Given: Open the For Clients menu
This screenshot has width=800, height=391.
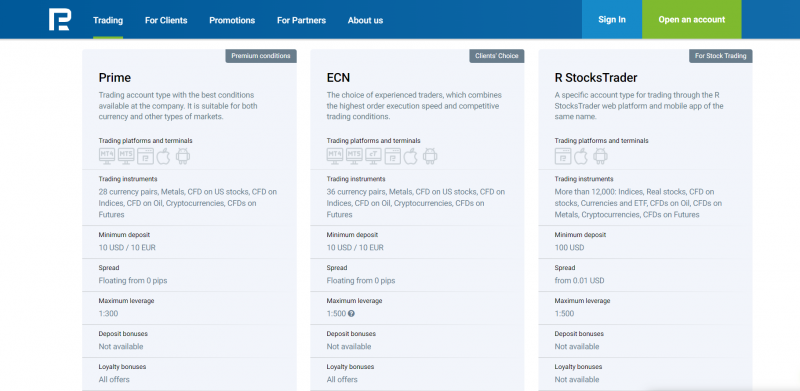Looking at the screenshot, I should click(x=166, y=20).
